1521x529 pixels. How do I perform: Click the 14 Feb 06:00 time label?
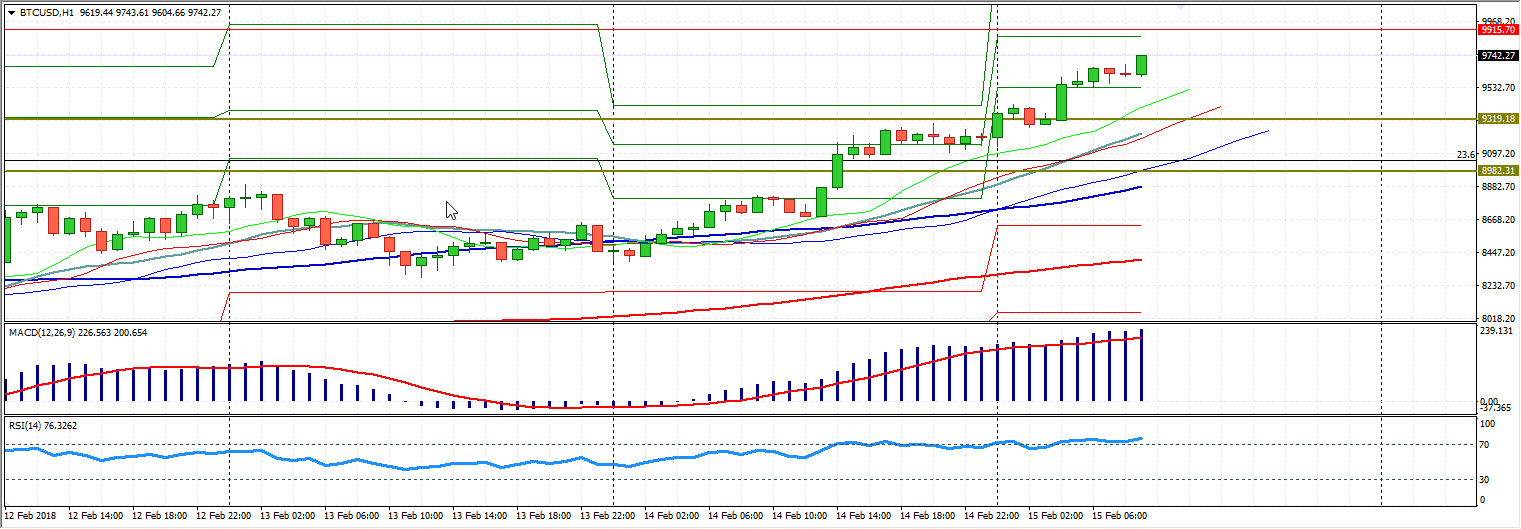734,516
